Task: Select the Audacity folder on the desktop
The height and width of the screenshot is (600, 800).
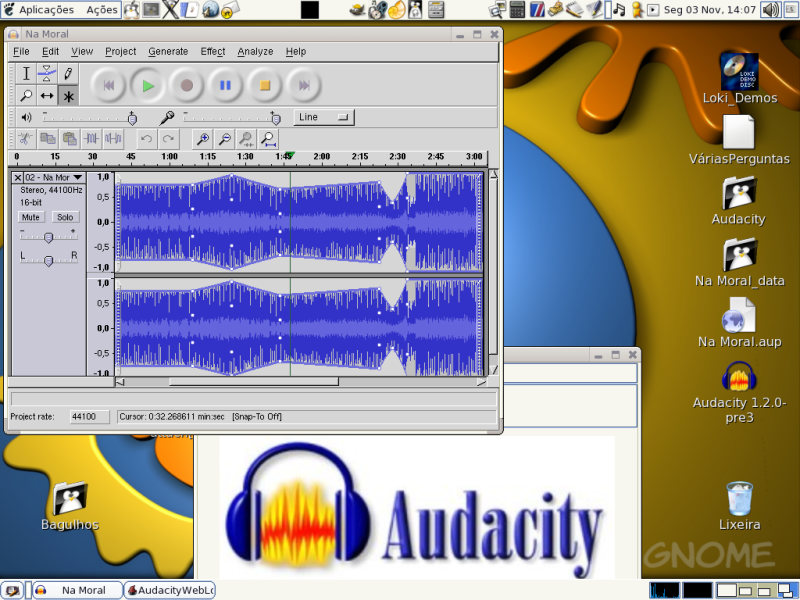Action: pos(739,201)
